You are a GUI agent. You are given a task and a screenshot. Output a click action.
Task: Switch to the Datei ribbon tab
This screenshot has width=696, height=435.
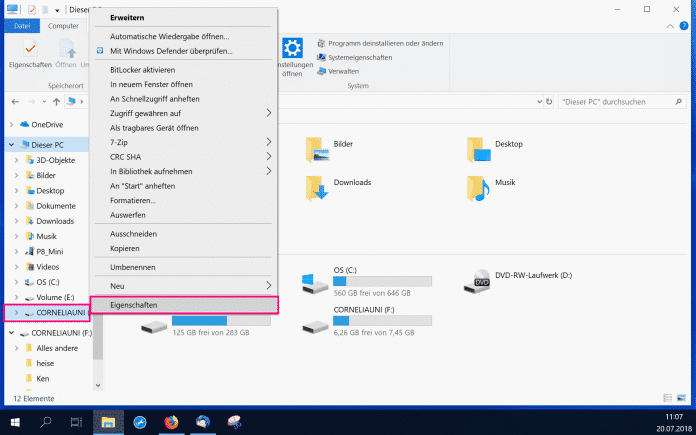(x=21, y=25)
